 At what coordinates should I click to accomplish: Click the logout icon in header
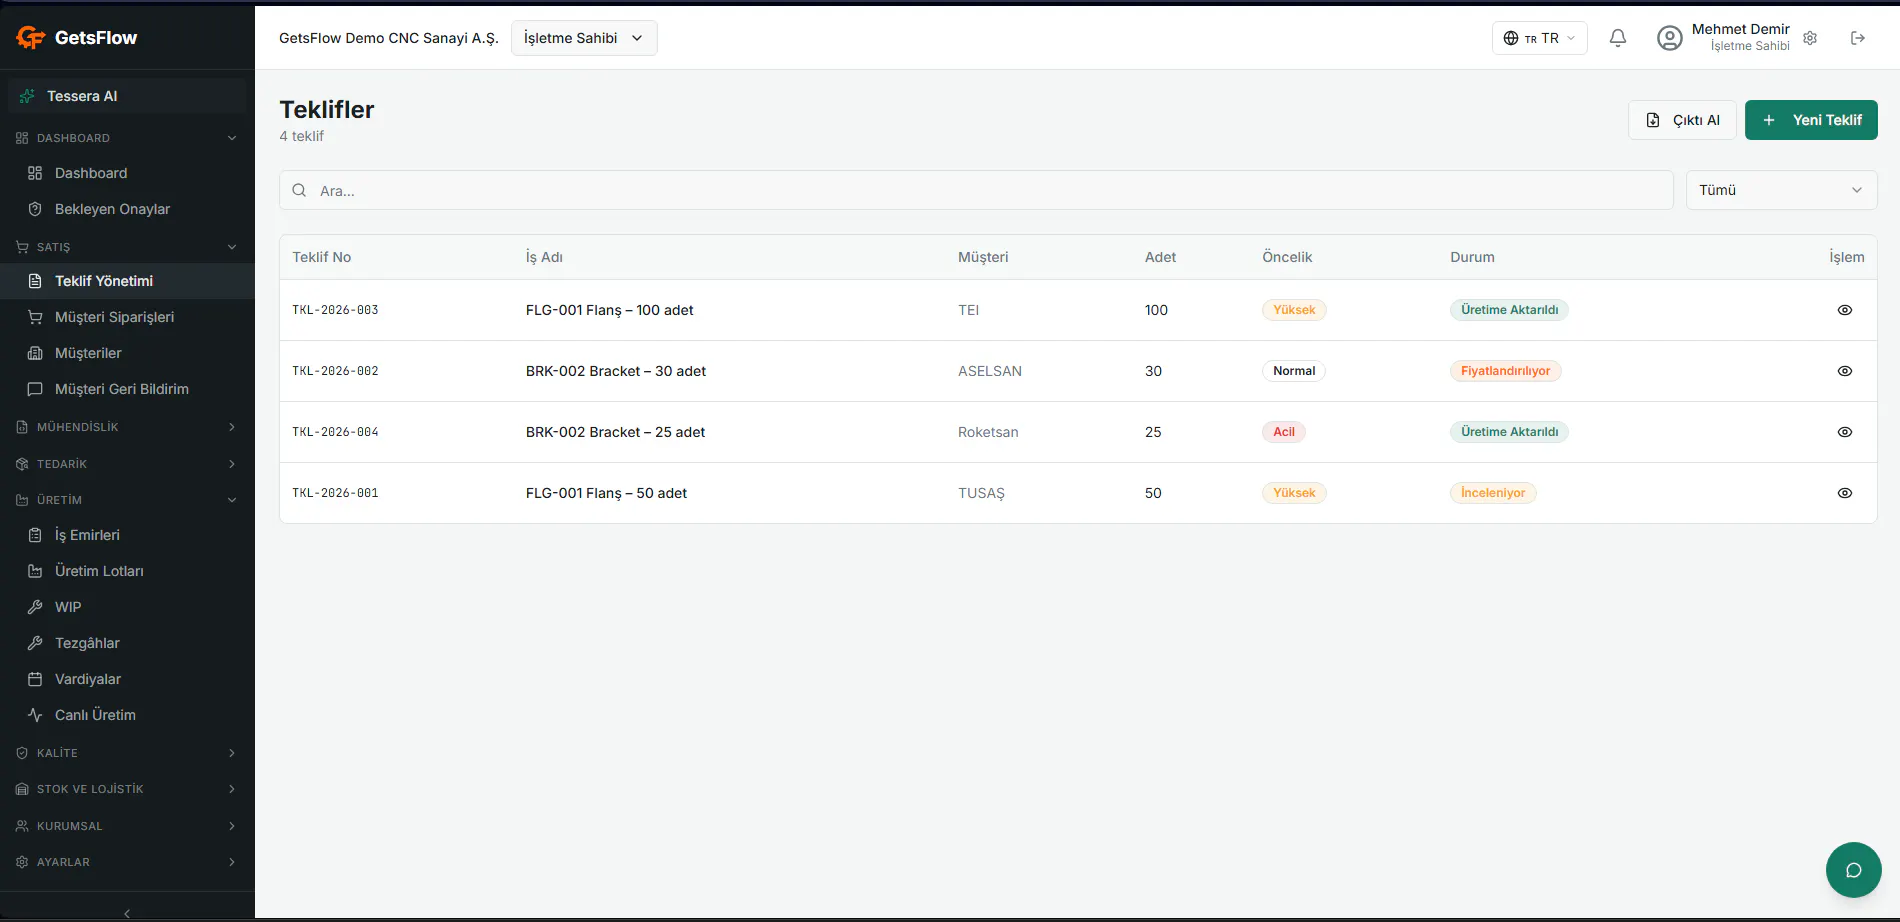[1857, 38]
